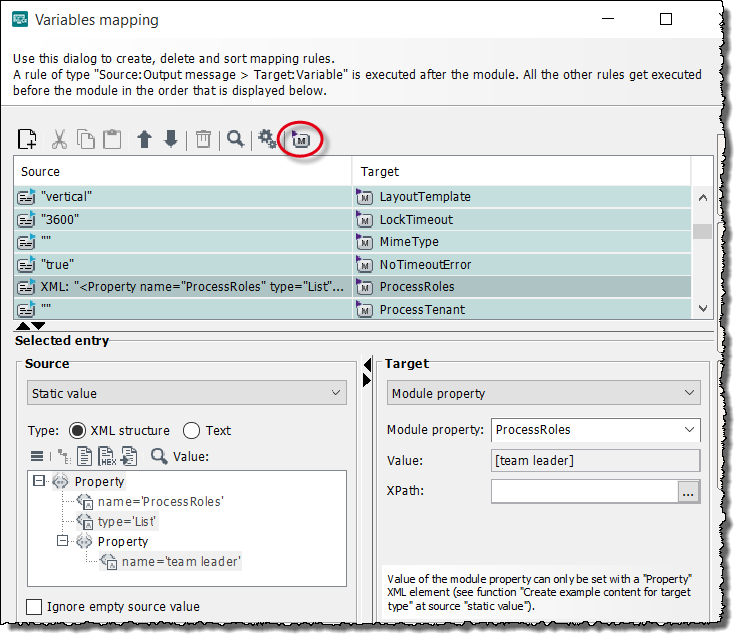Open the Module property target type dropdown
The width and height of the screenshot is (742, 642).
point(543,394)
